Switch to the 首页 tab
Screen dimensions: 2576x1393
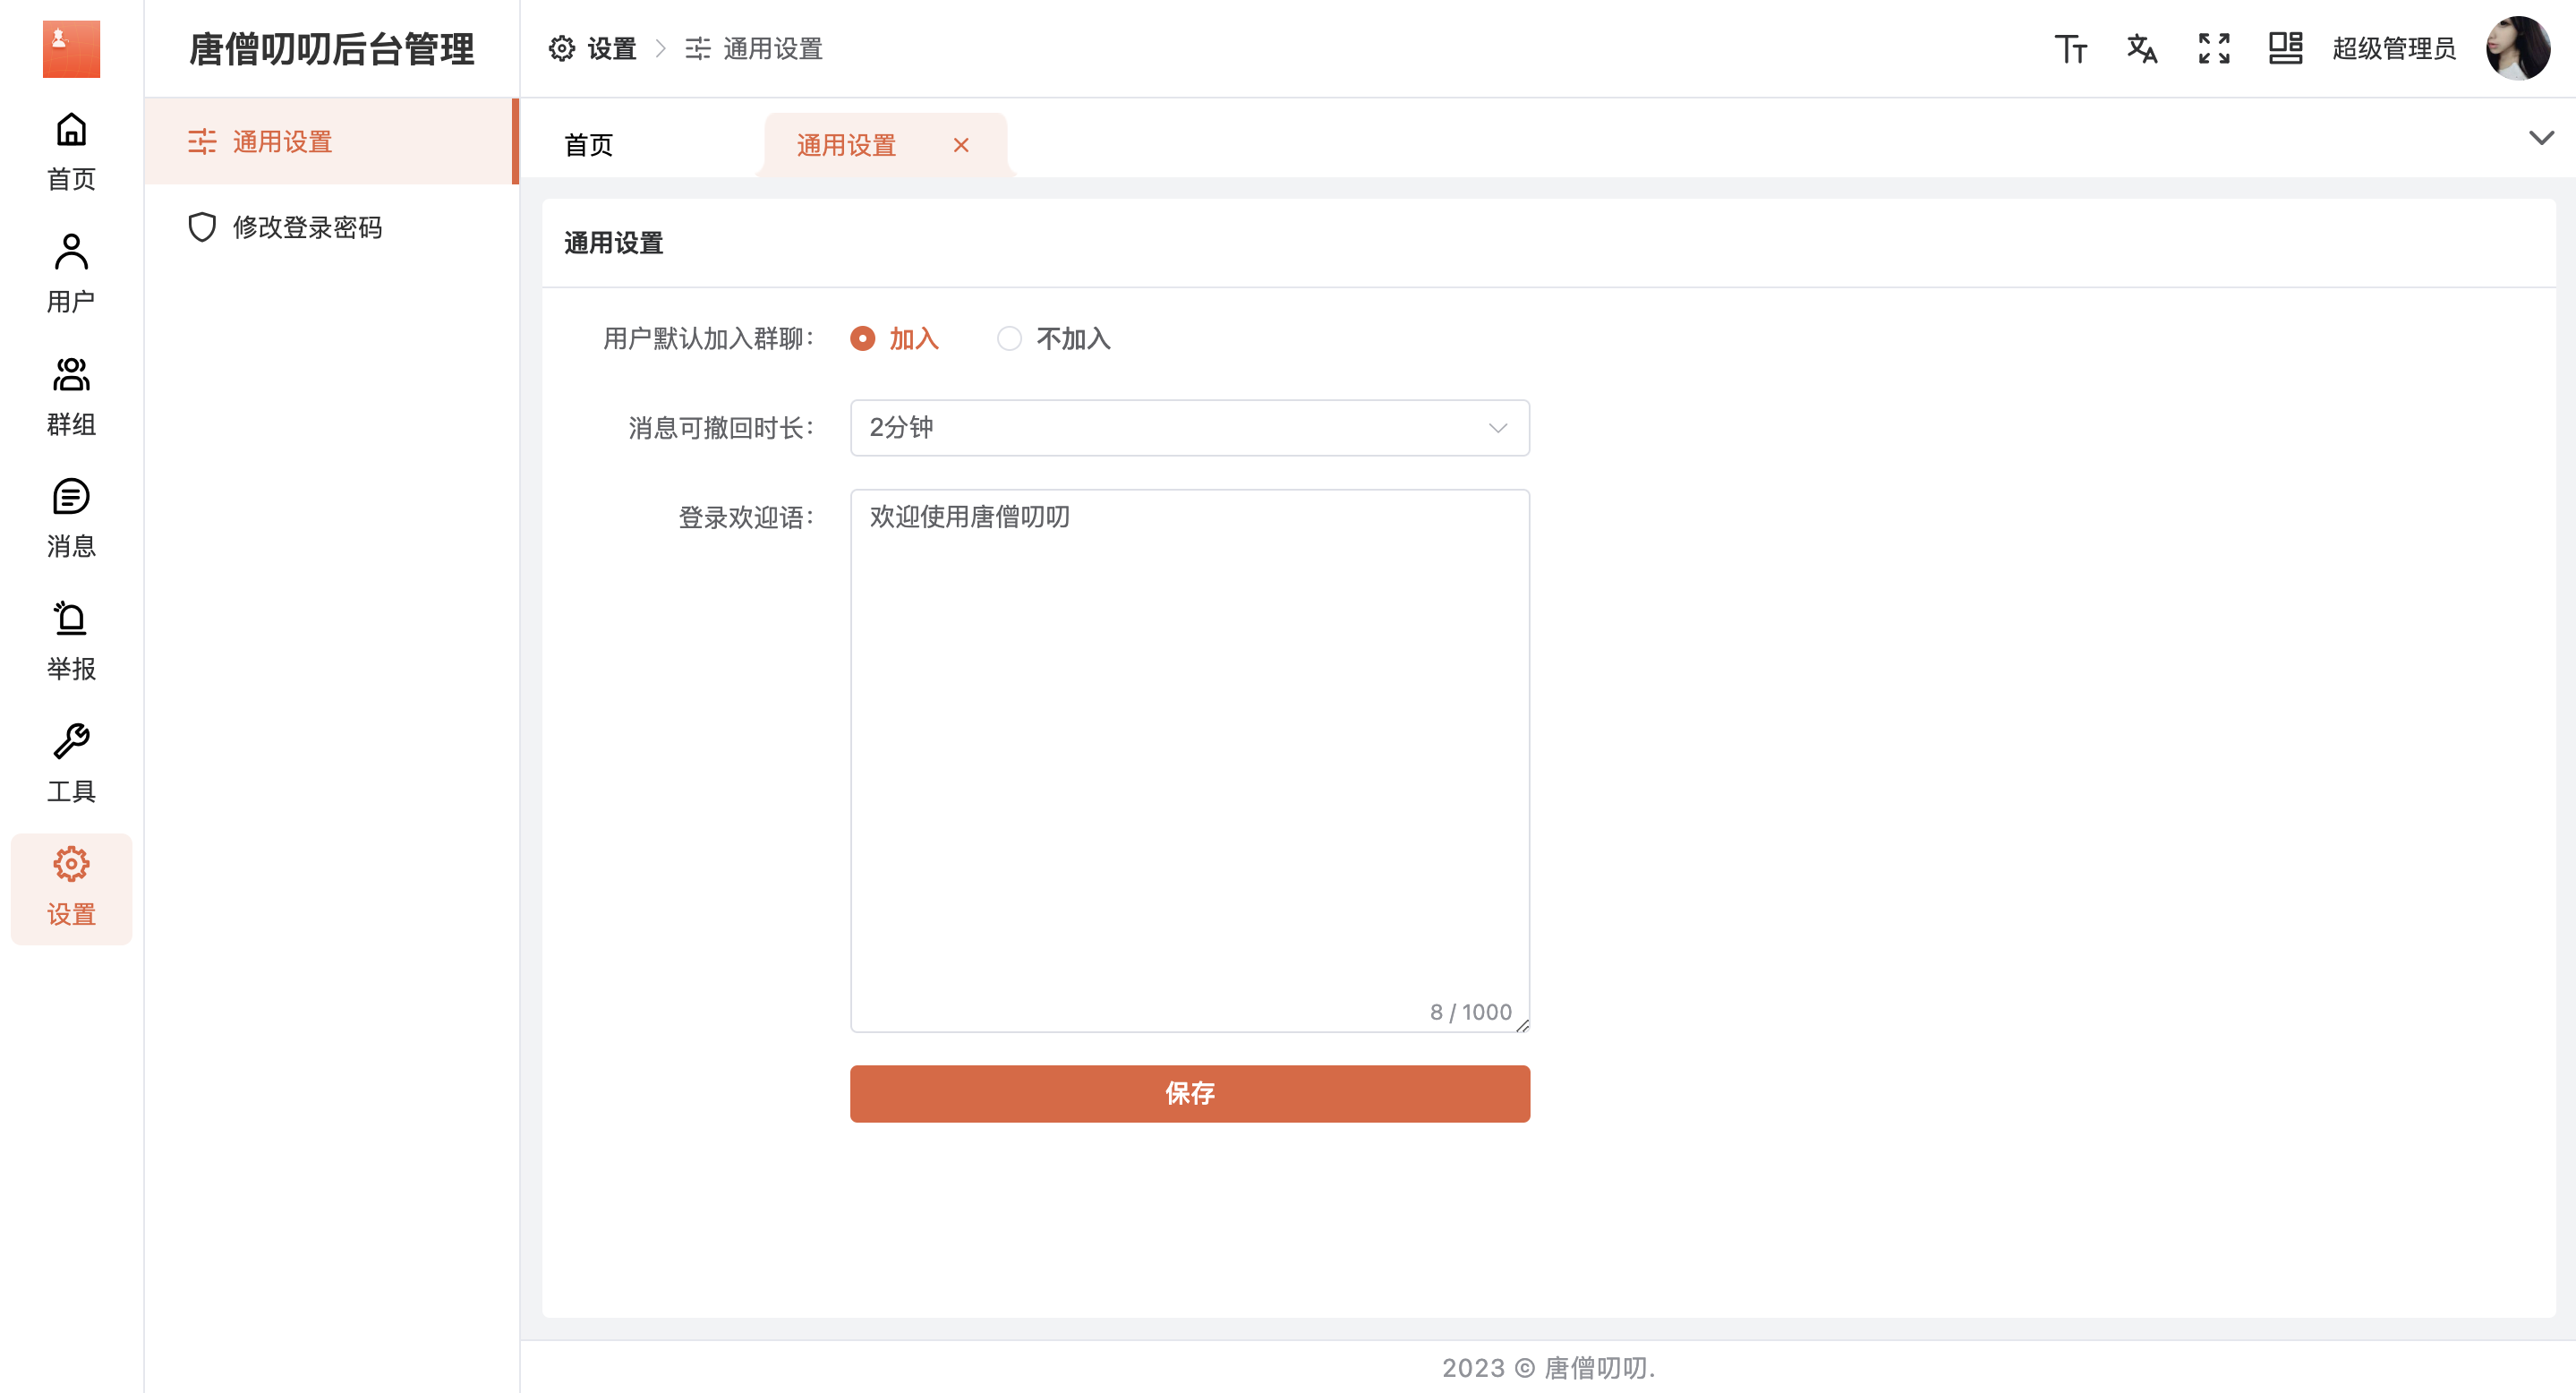[588, 145]
